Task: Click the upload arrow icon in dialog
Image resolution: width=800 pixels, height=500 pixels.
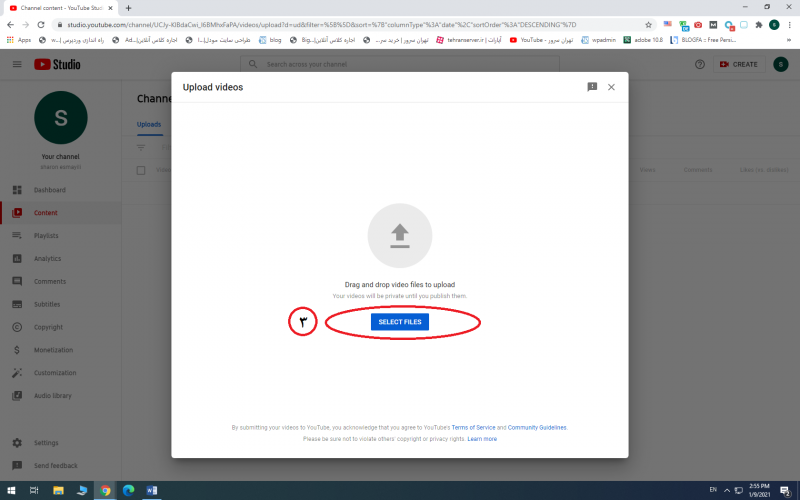Action: pos(399,235)
